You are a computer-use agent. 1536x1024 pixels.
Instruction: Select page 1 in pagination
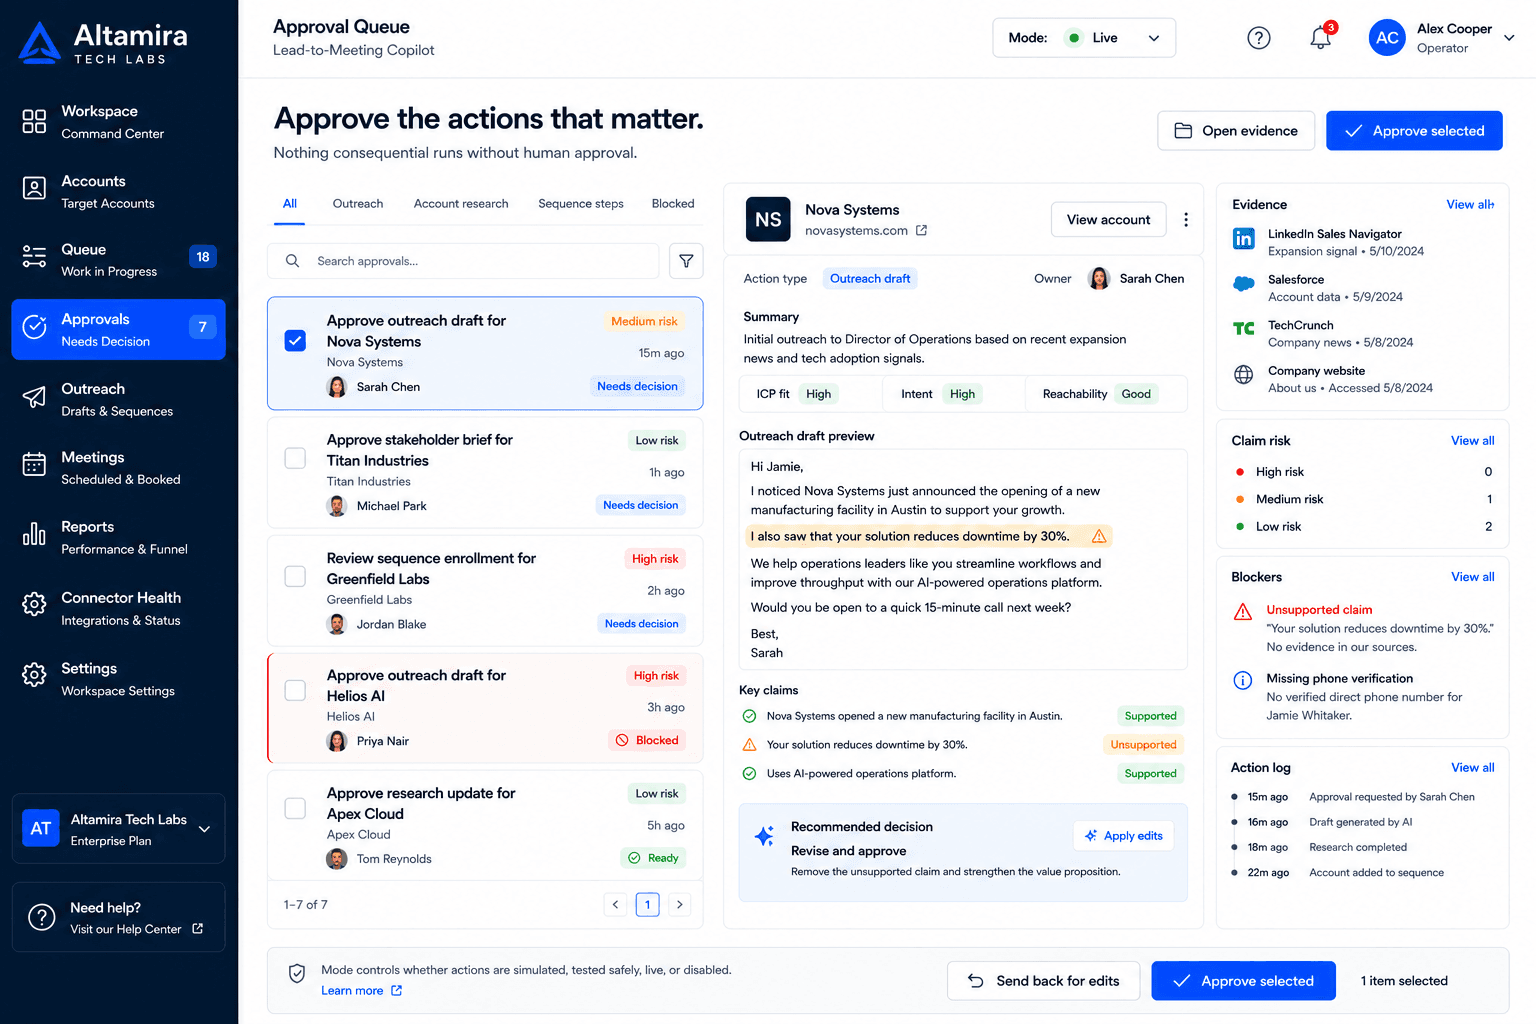(x=648, y=905)
